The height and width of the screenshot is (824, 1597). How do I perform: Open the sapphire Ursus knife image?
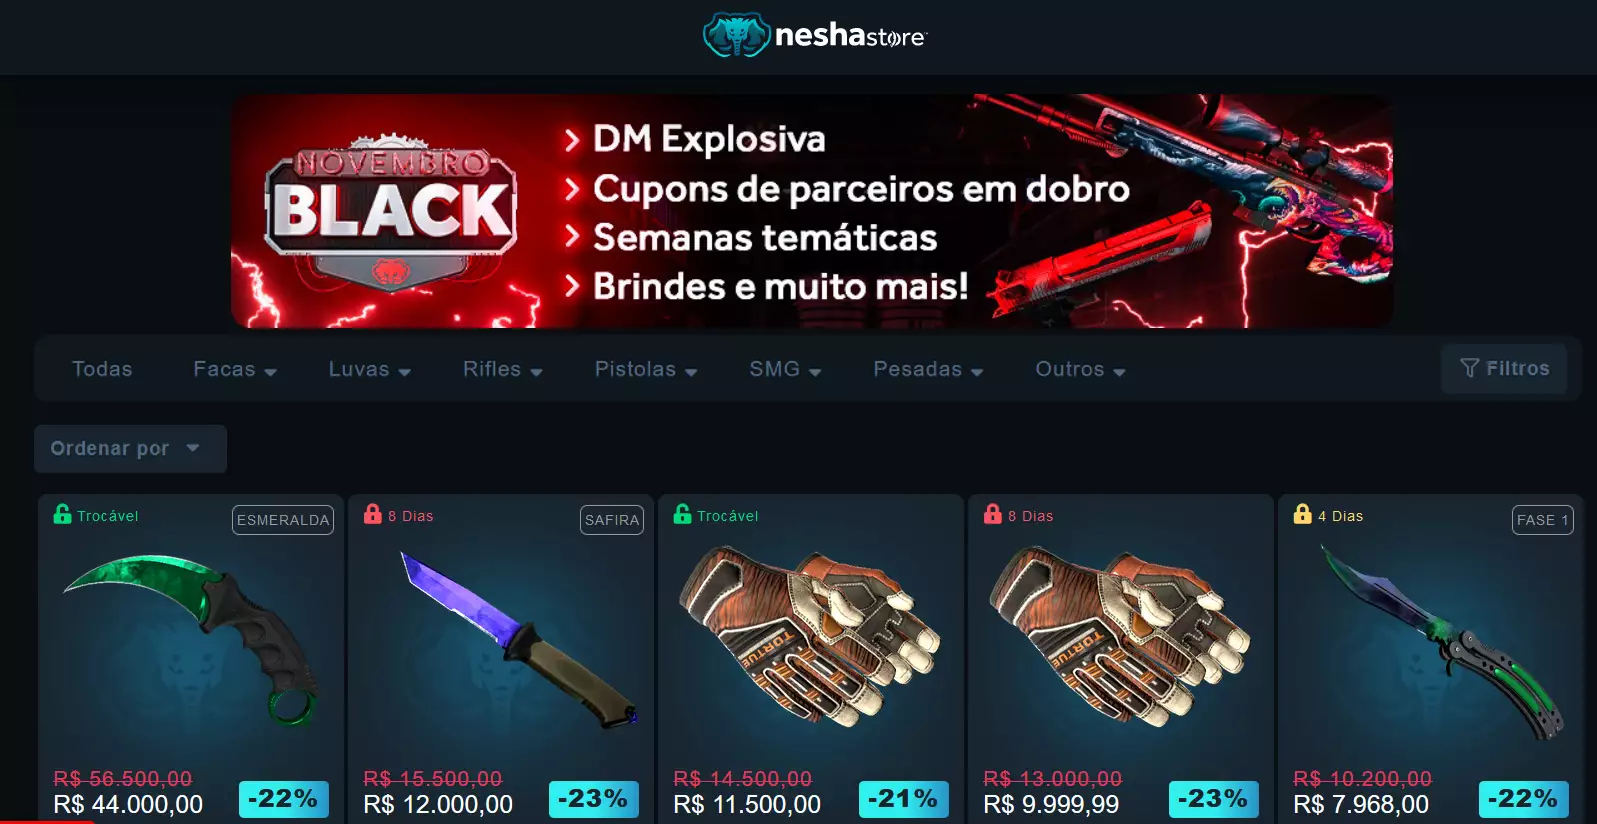pyautogui.click(x=518, y=638)
